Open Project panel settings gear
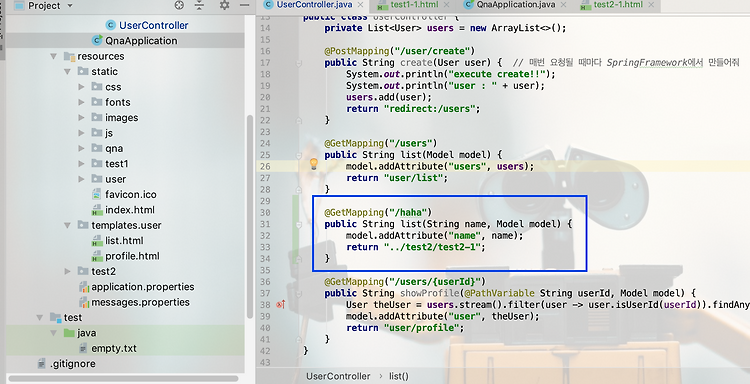750x384 pixels. point(224,5)
